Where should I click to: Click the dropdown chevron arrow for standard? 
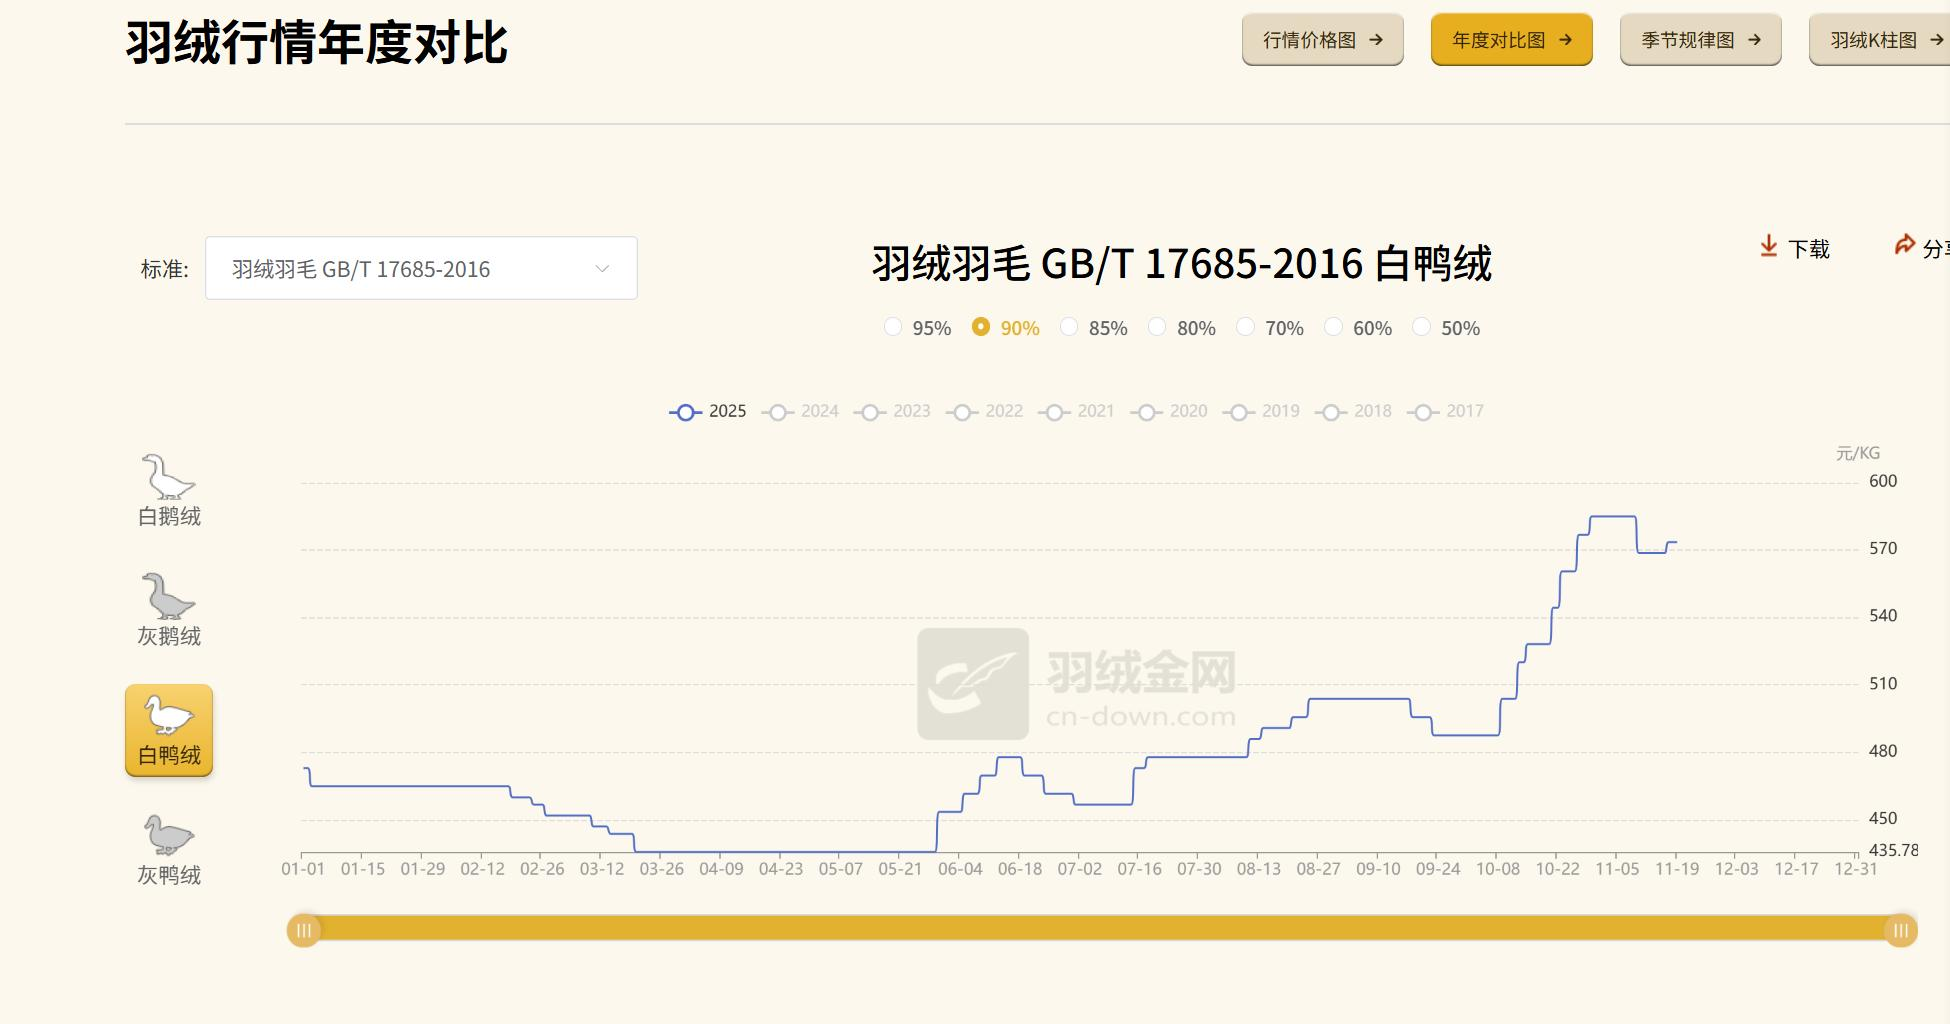pyautogui.click(x=602, y=268)
